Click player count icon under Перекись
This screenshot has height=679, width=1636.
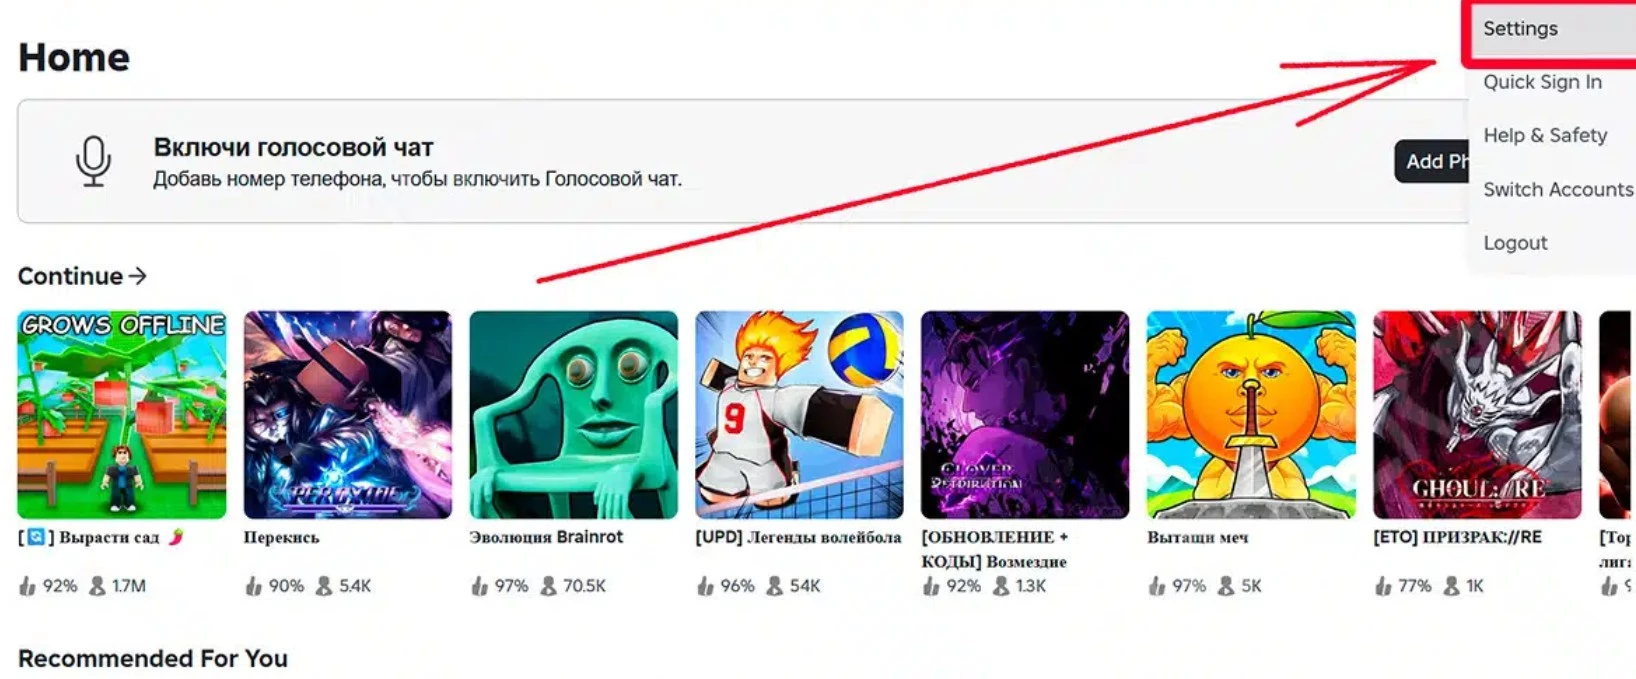click(323, 586)
